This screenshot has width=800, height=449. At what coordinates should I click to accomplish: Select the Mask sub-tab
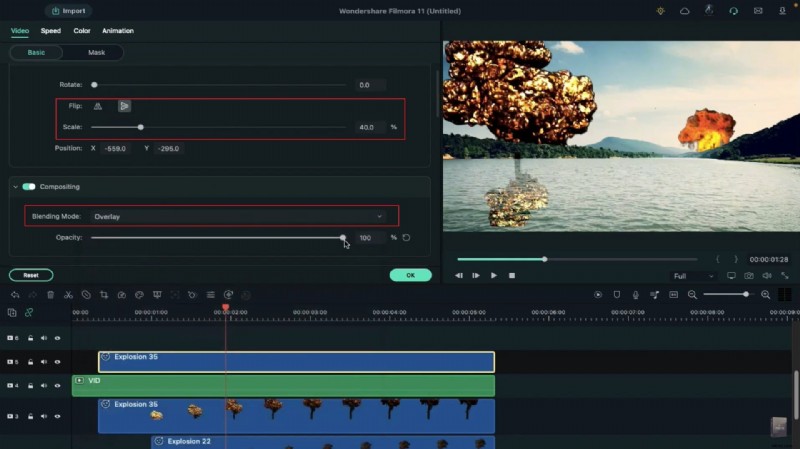[96, 53]
